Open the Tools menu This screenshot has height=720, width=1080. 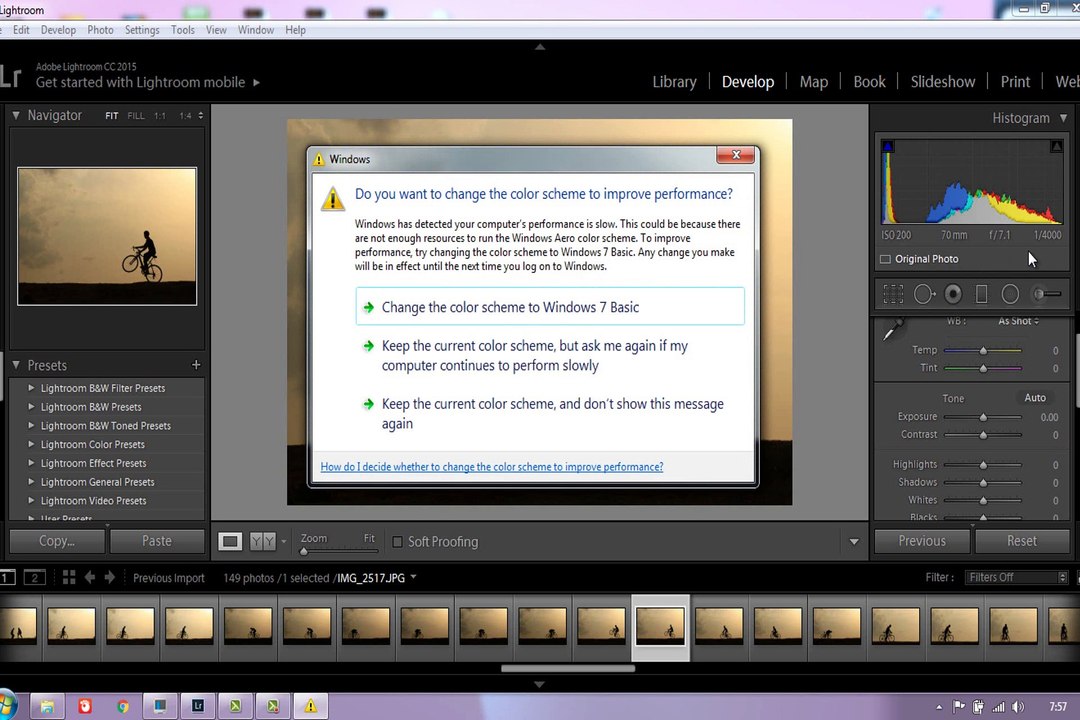(183, 30)
